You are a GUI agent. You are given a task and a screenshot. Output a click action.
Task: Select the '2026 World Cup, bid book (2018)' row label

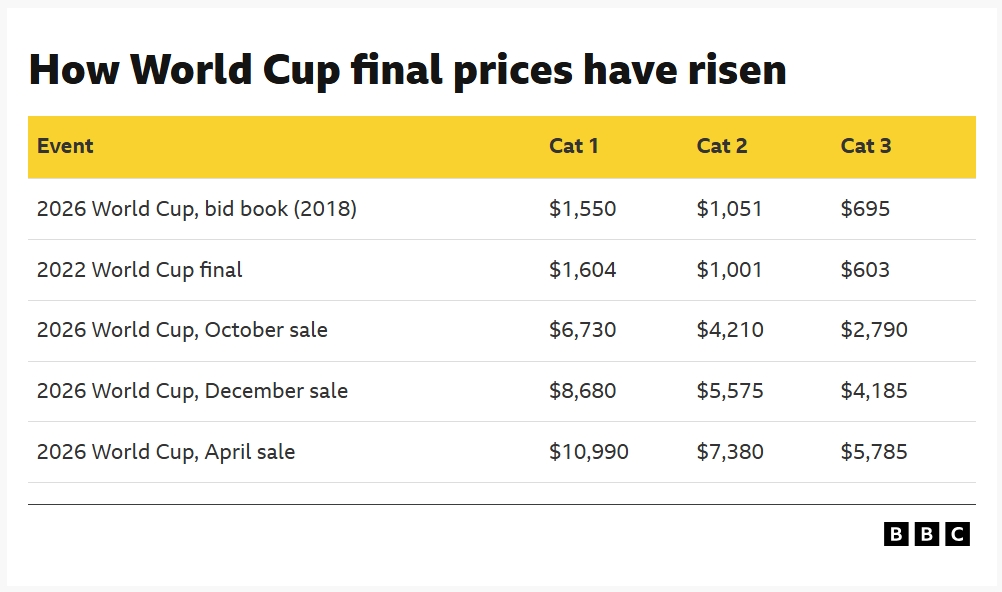pyautogui.click(x=197, y=209)
